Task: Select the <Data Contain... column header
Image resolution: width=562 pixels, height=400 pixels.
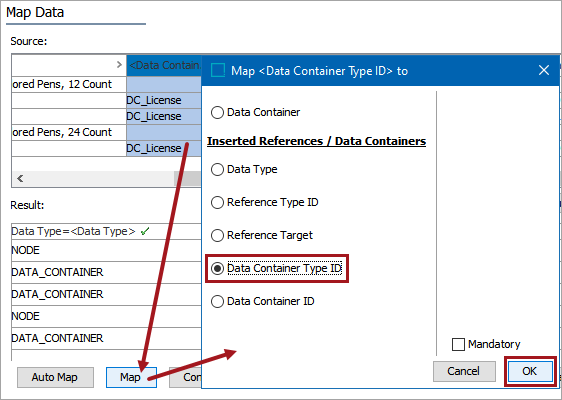Action: (x=164, y=65)
